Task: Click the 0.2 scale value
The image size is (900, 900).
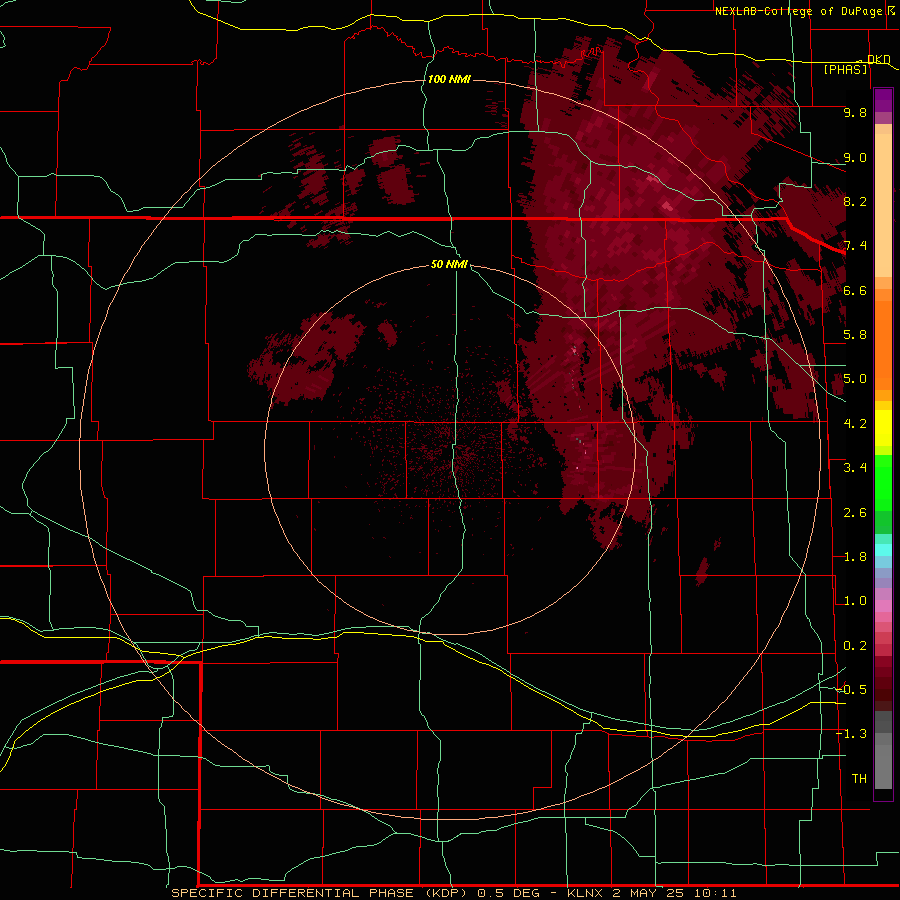Action: [x=855, y=646]
